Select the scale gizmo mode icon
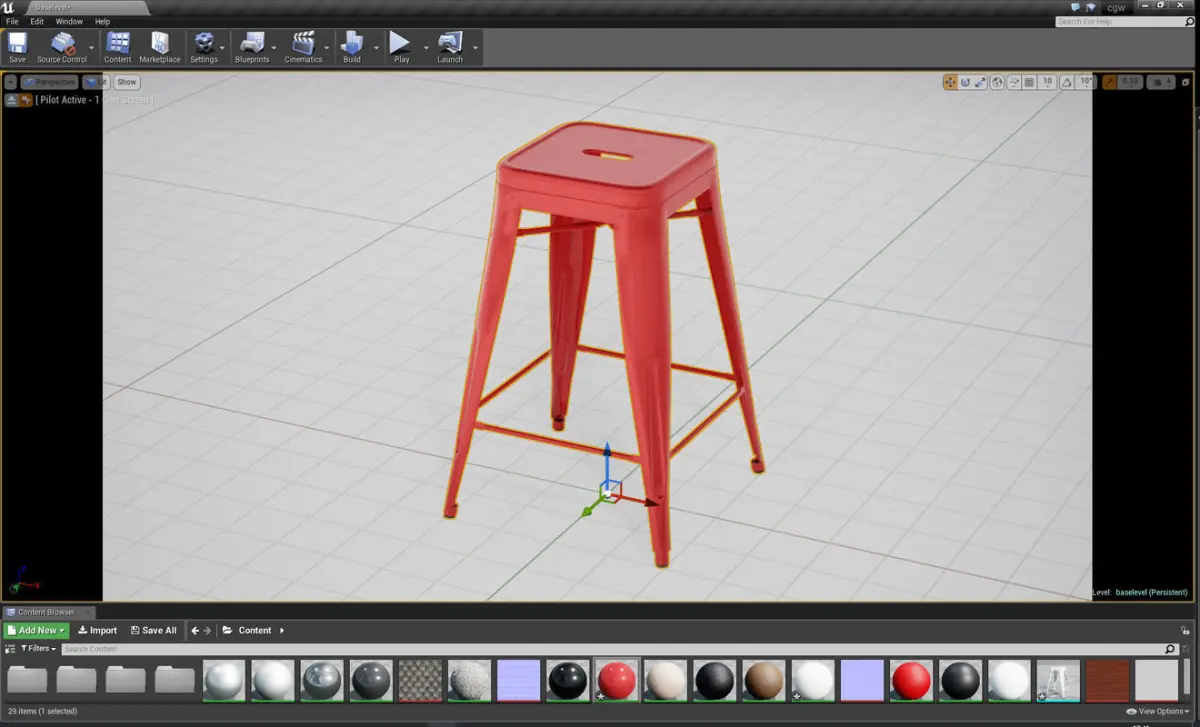The width and height of the screenshot is (1200, 727). click(x=980, y=82)
